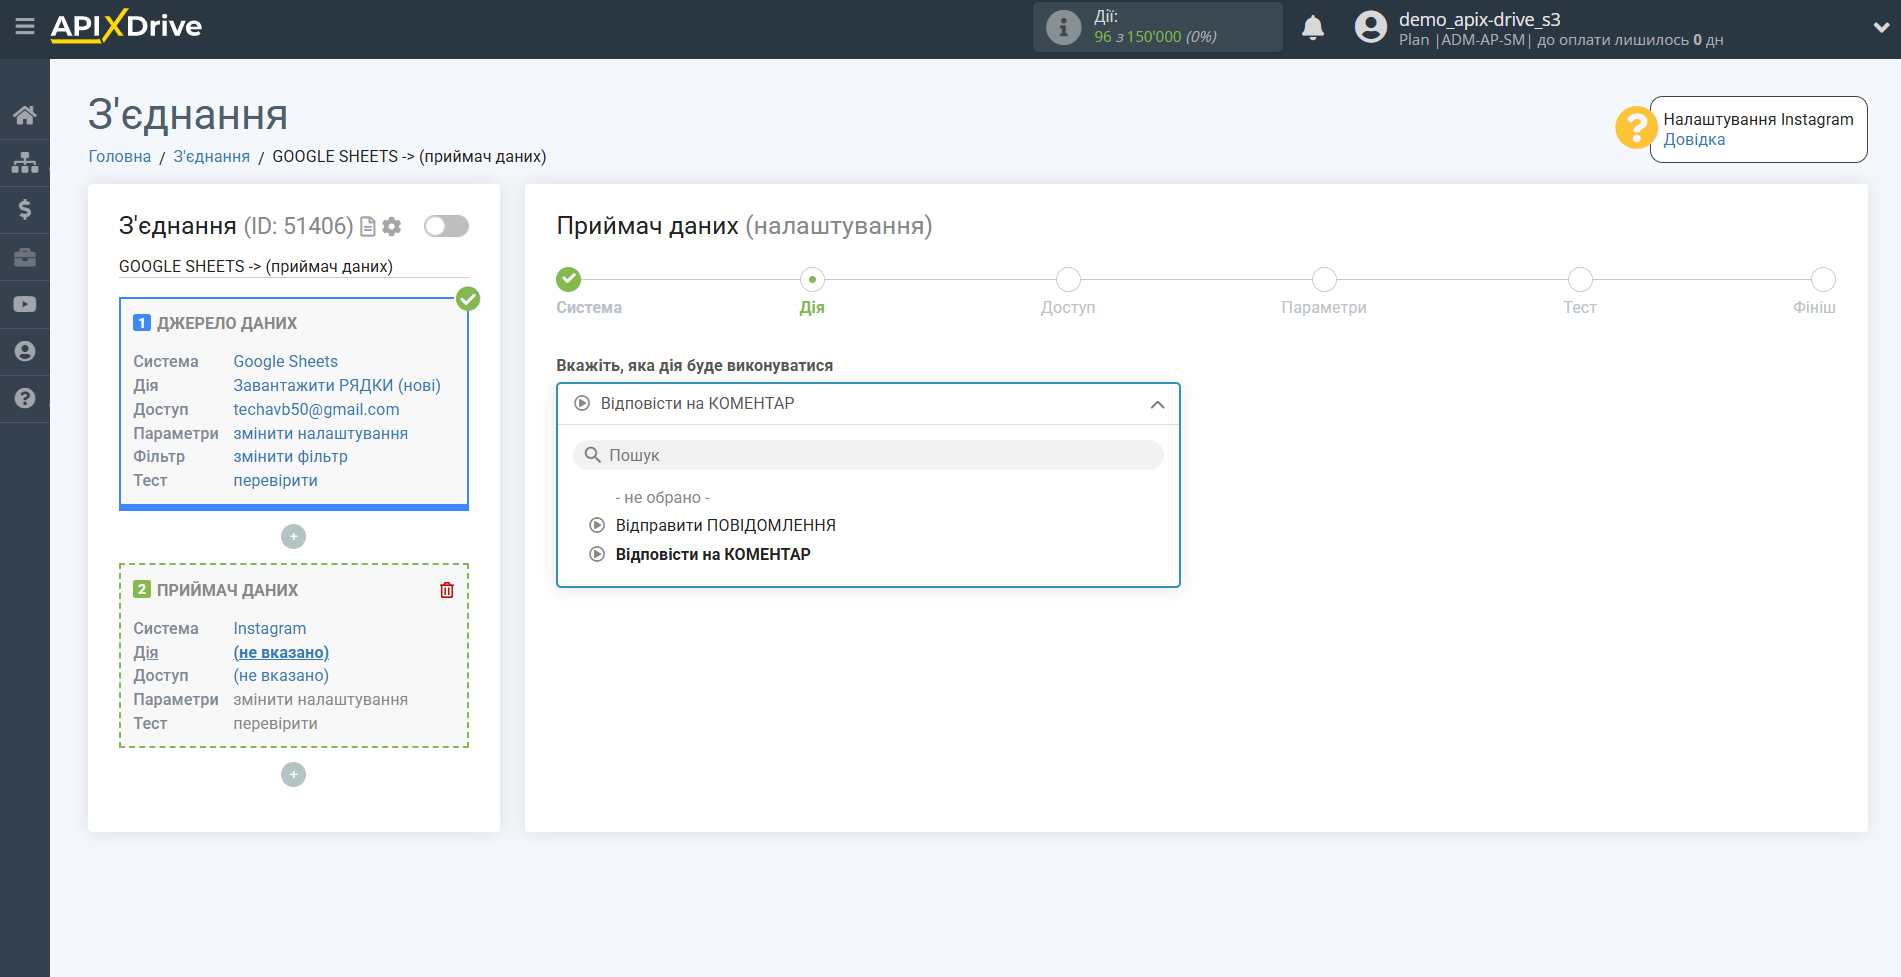Click source перевірити test link
This screenshot has width=1901, height=977.
pyautogui.click(x=276, y=480)
